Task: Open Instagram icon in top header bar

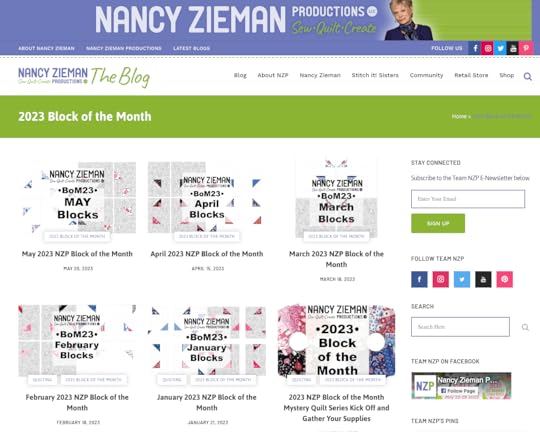Action: [488, 48]
